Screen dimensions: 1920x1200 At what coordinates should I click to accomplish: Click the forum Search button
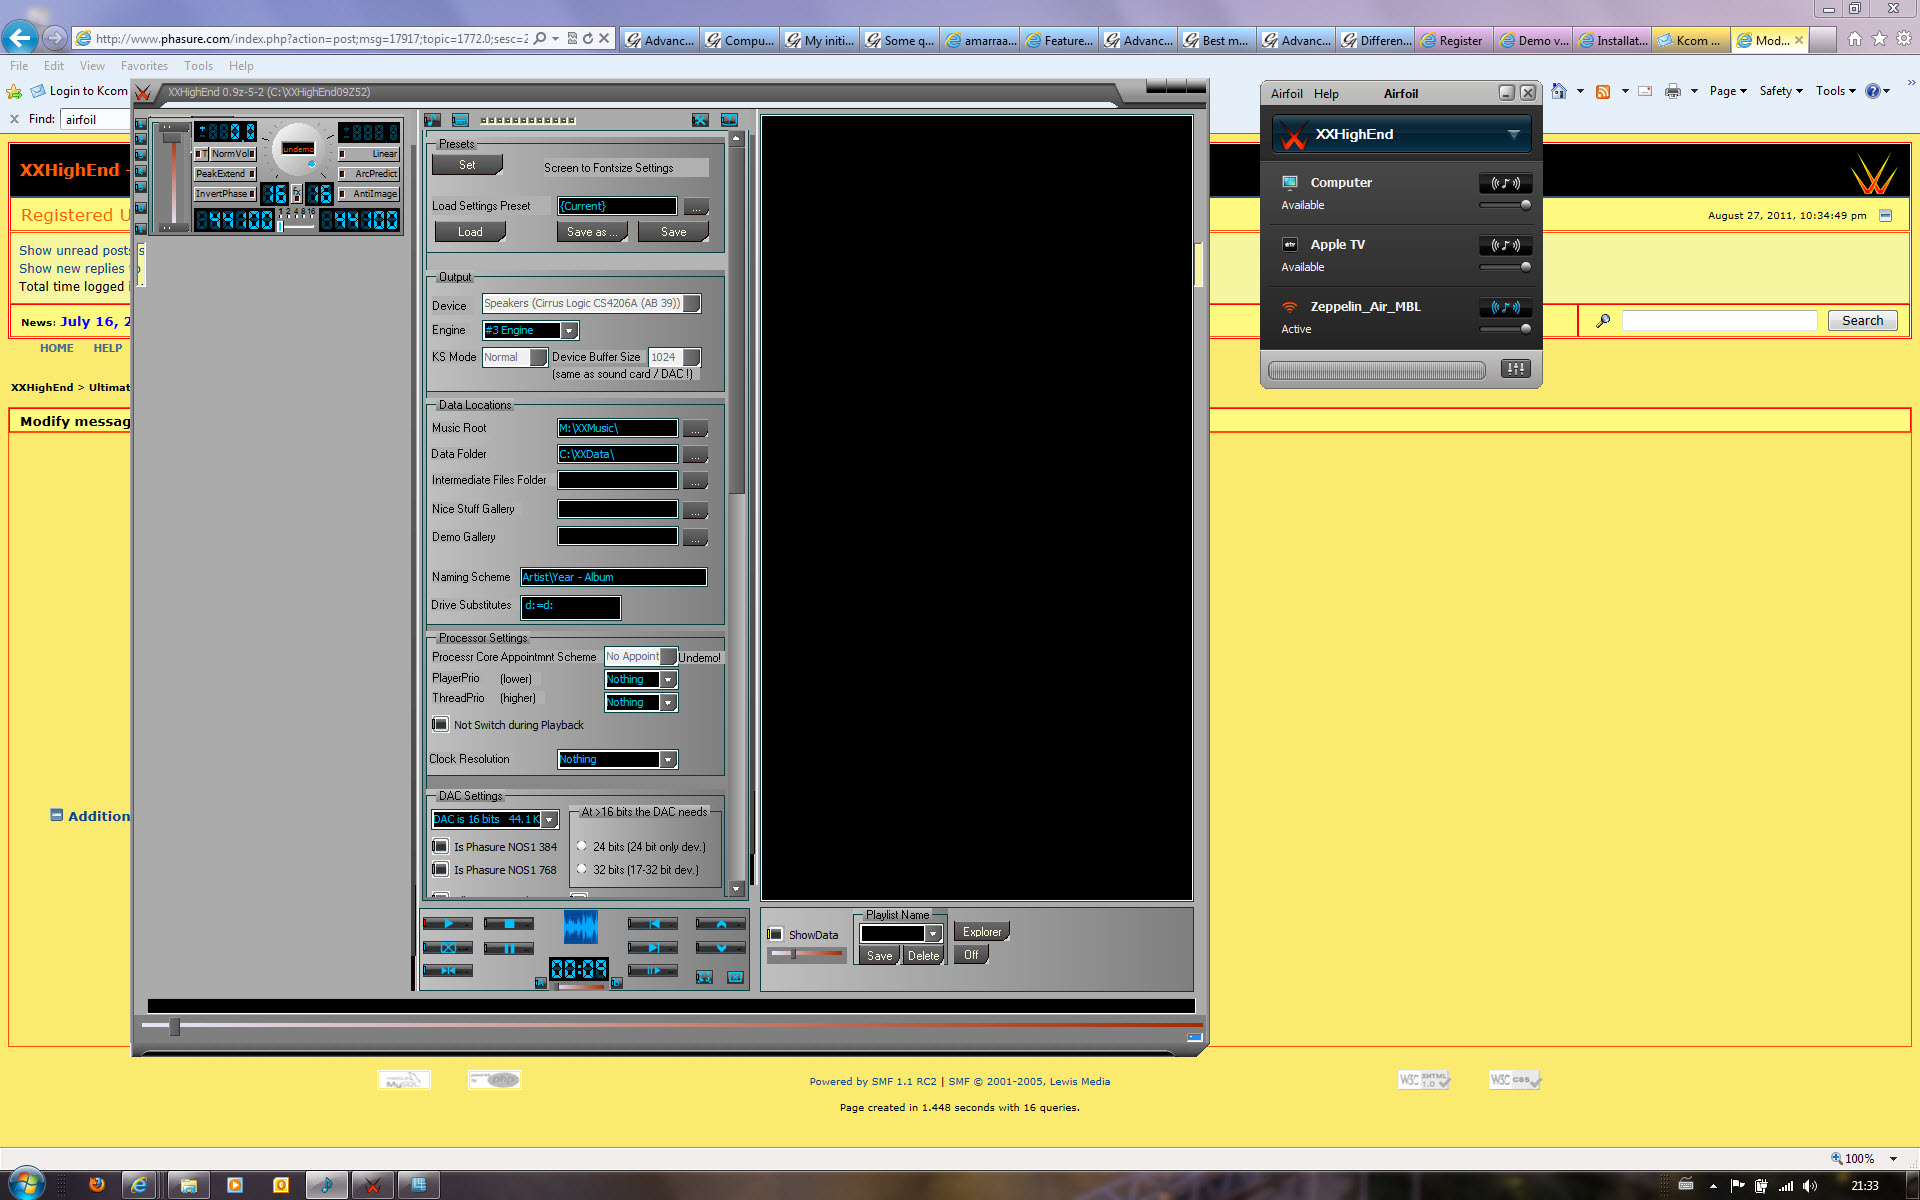point(1862,321)
